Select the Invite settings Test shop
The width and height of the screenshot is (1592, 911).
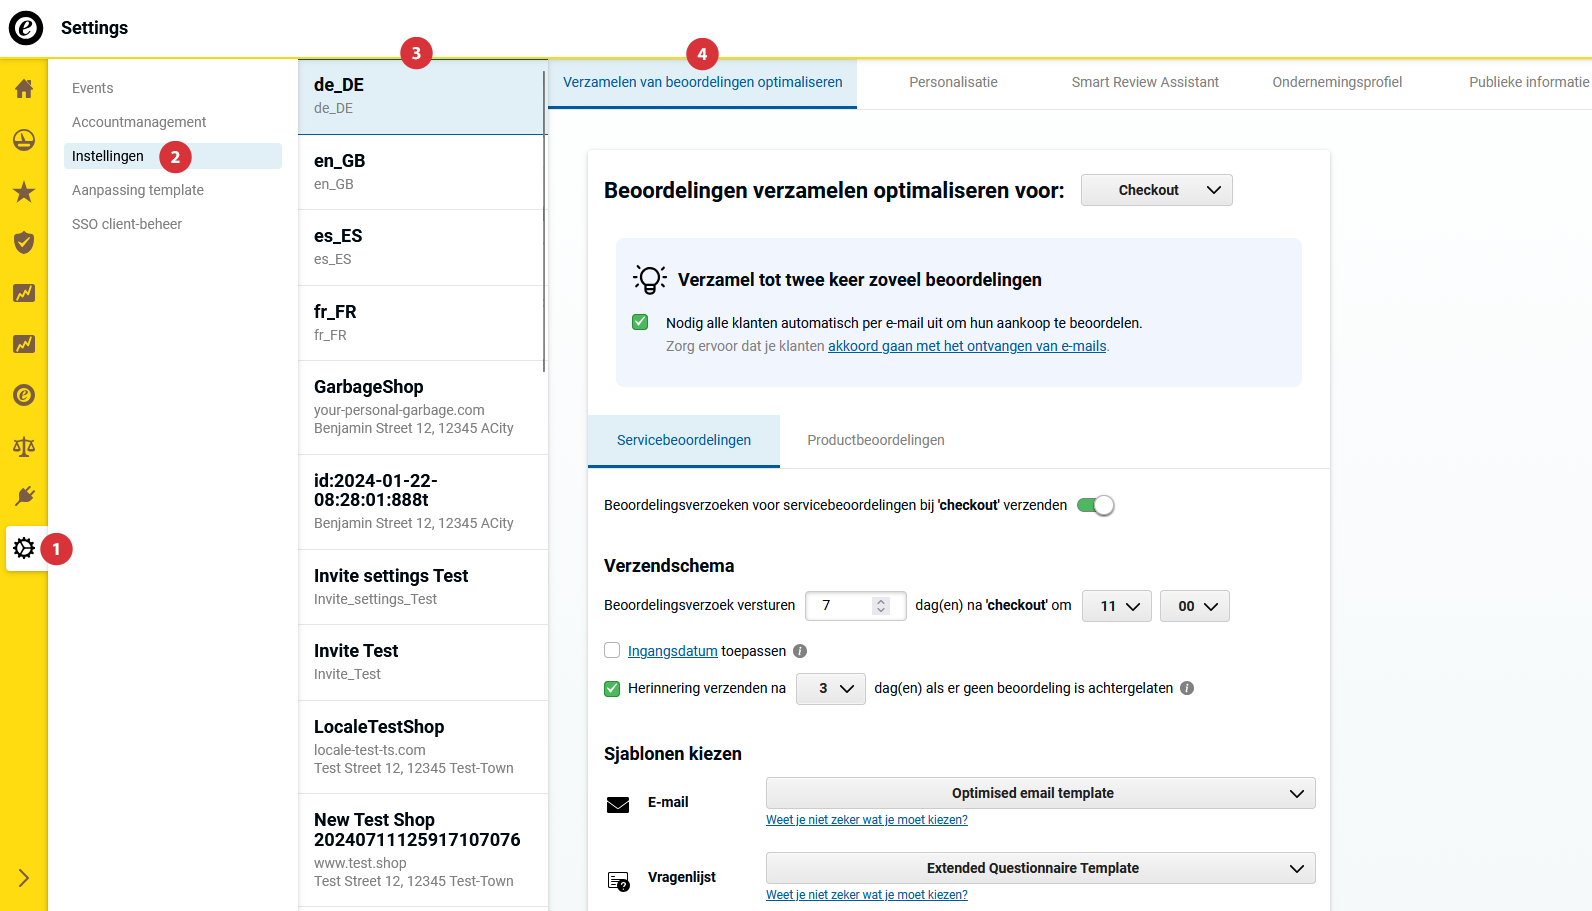(x=421, y=587)
